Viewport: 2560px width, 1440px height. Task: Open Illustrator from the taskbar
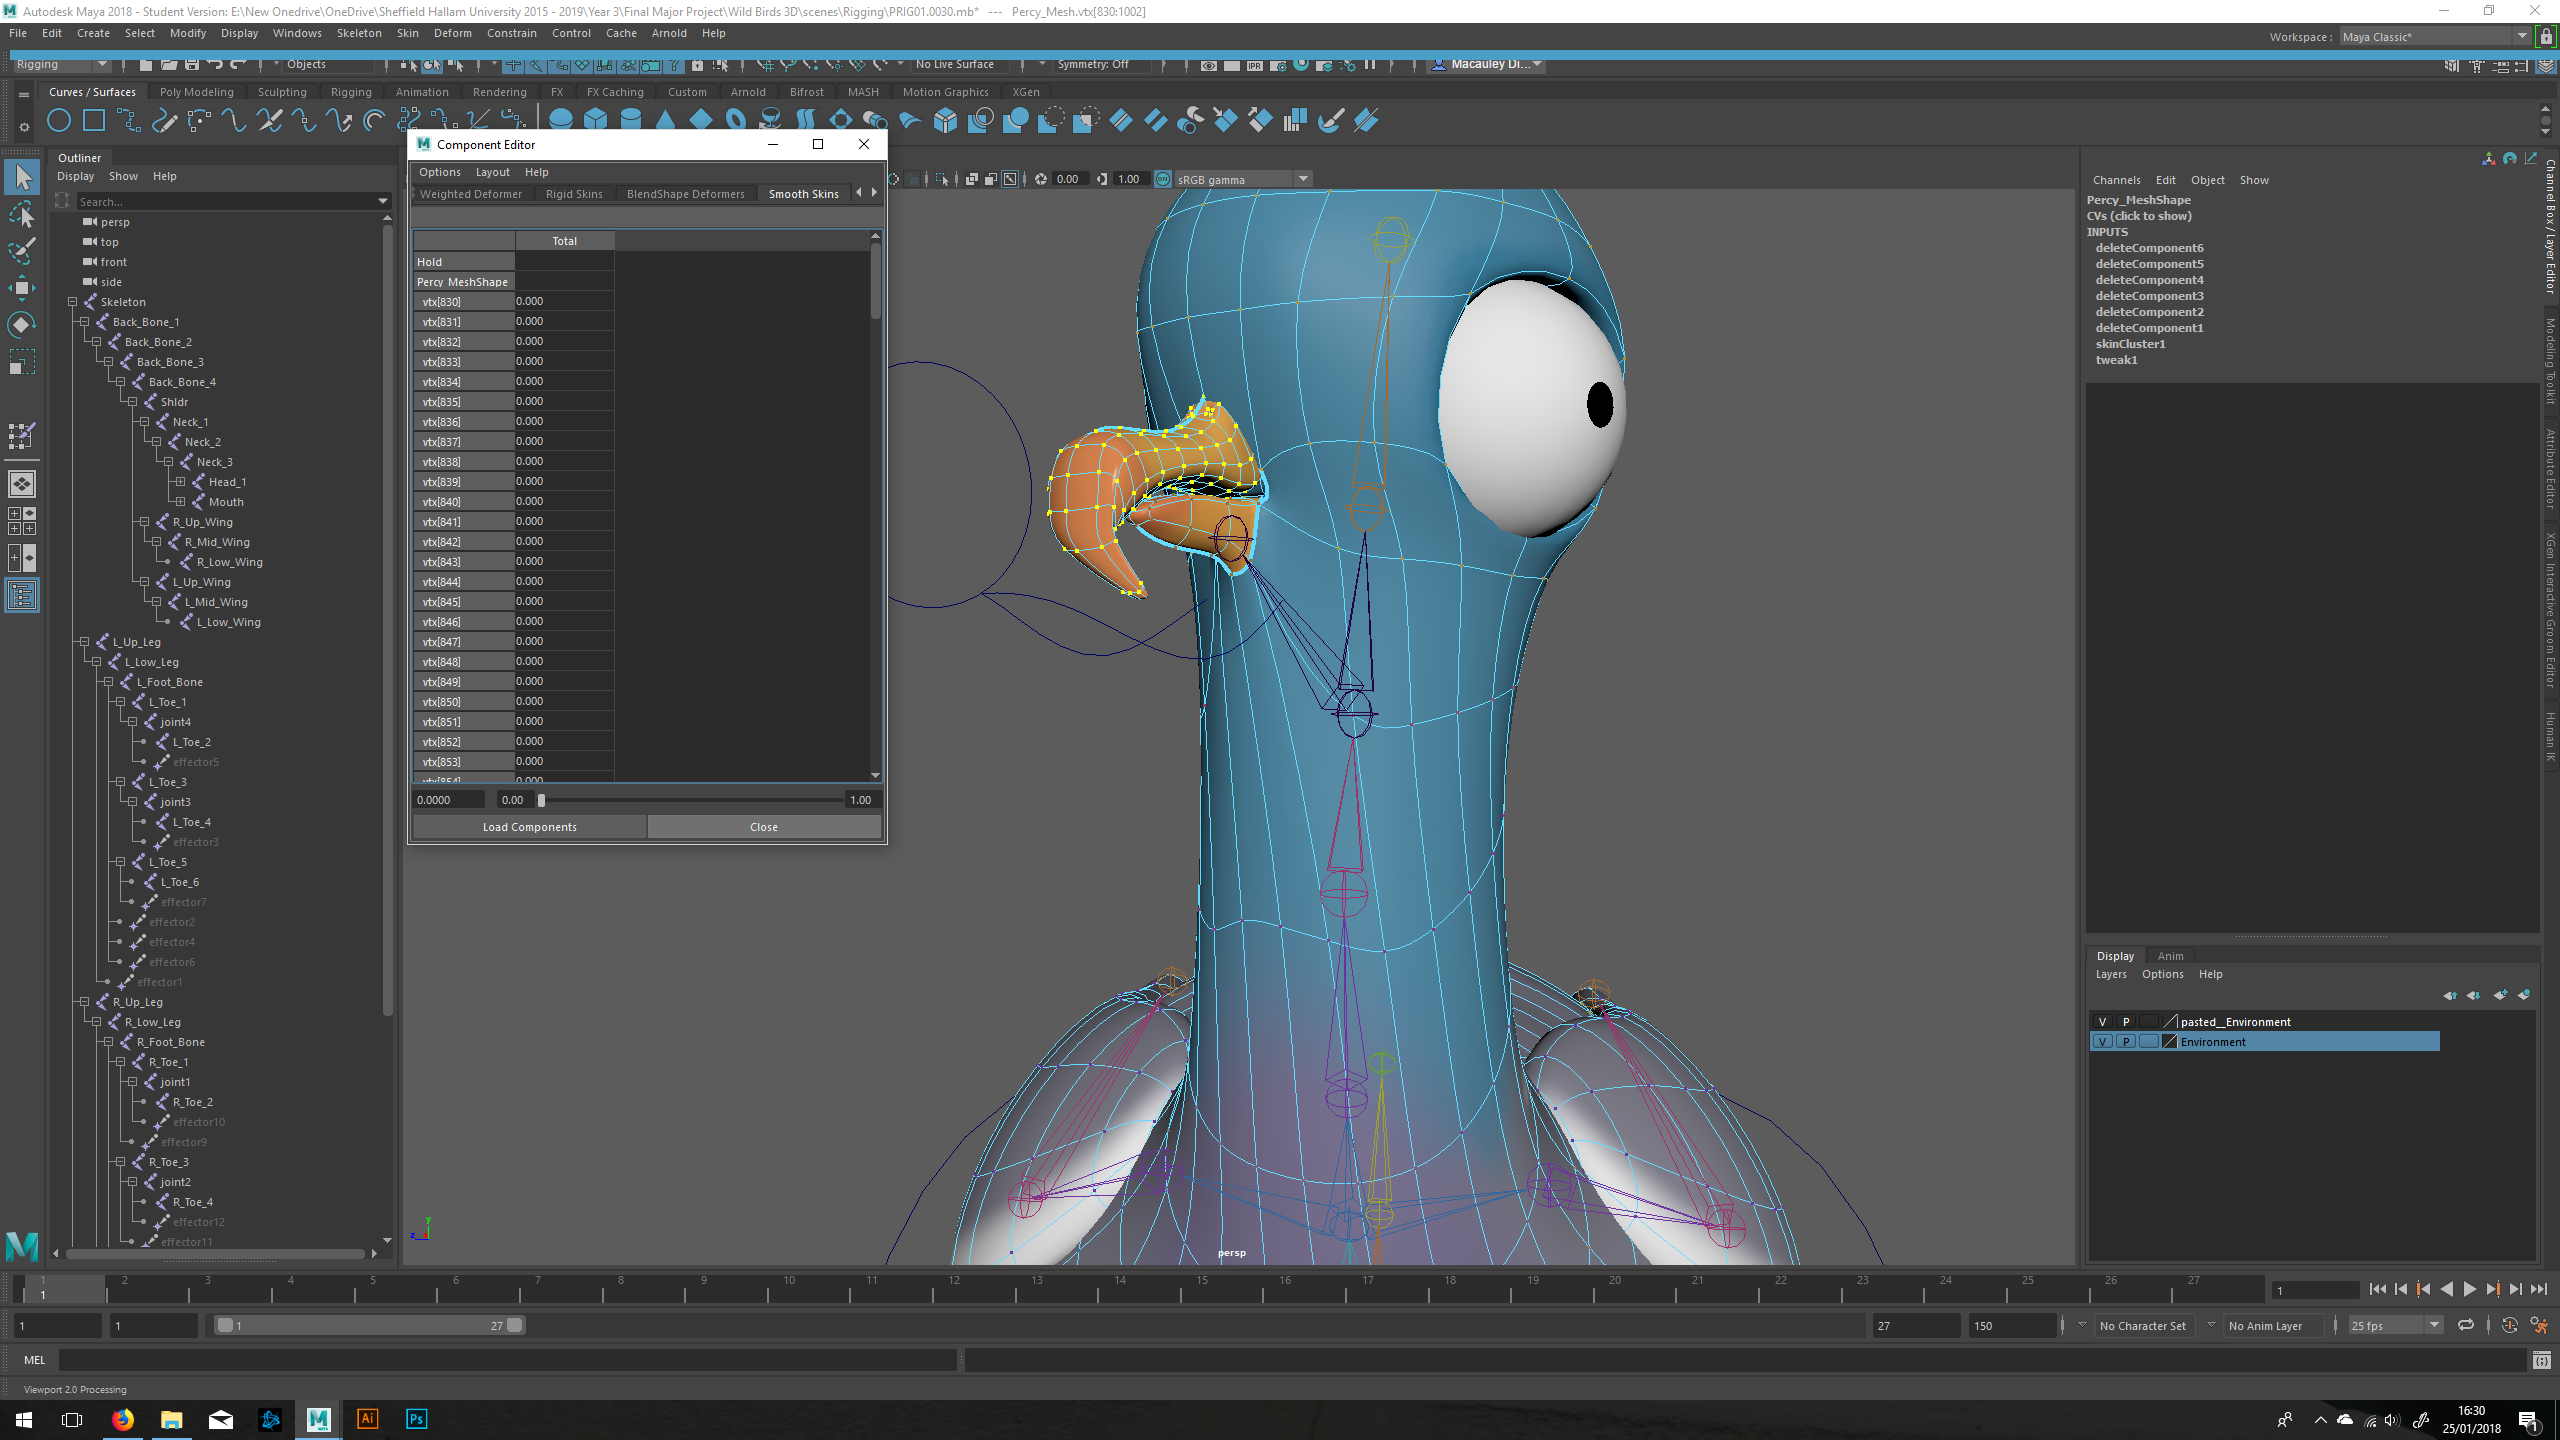point(368,1419)
